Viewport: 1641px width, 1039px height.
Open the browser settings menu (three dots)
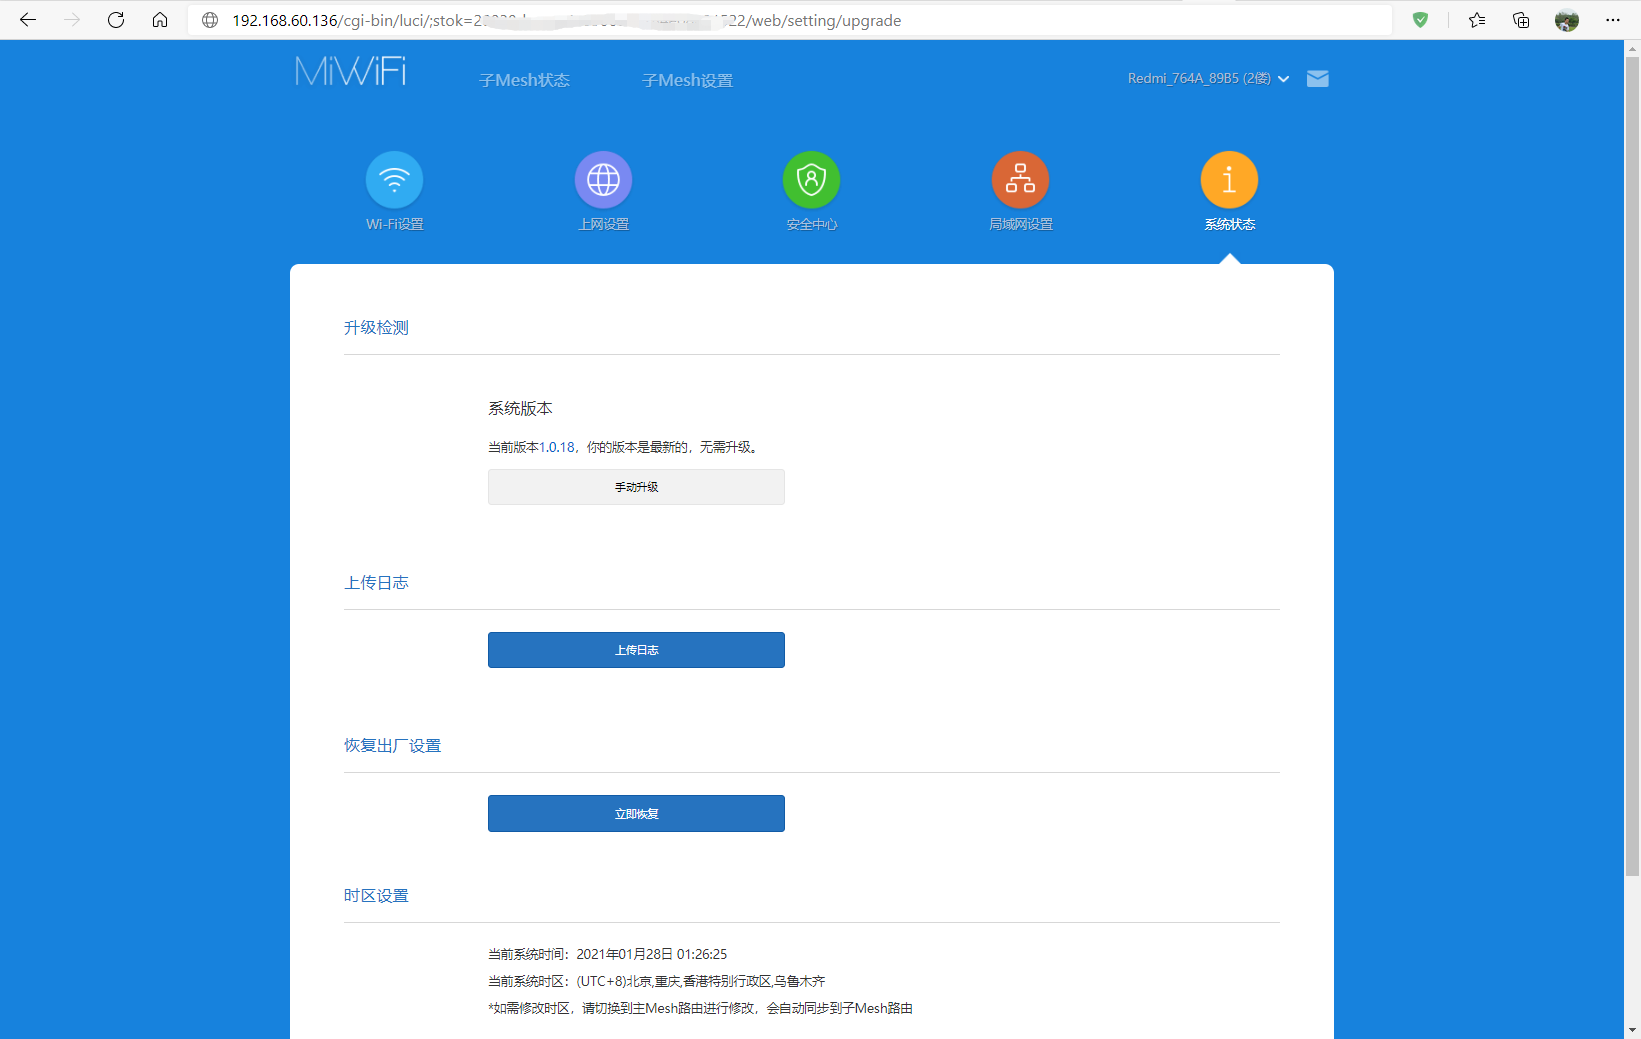[1612, 19]
